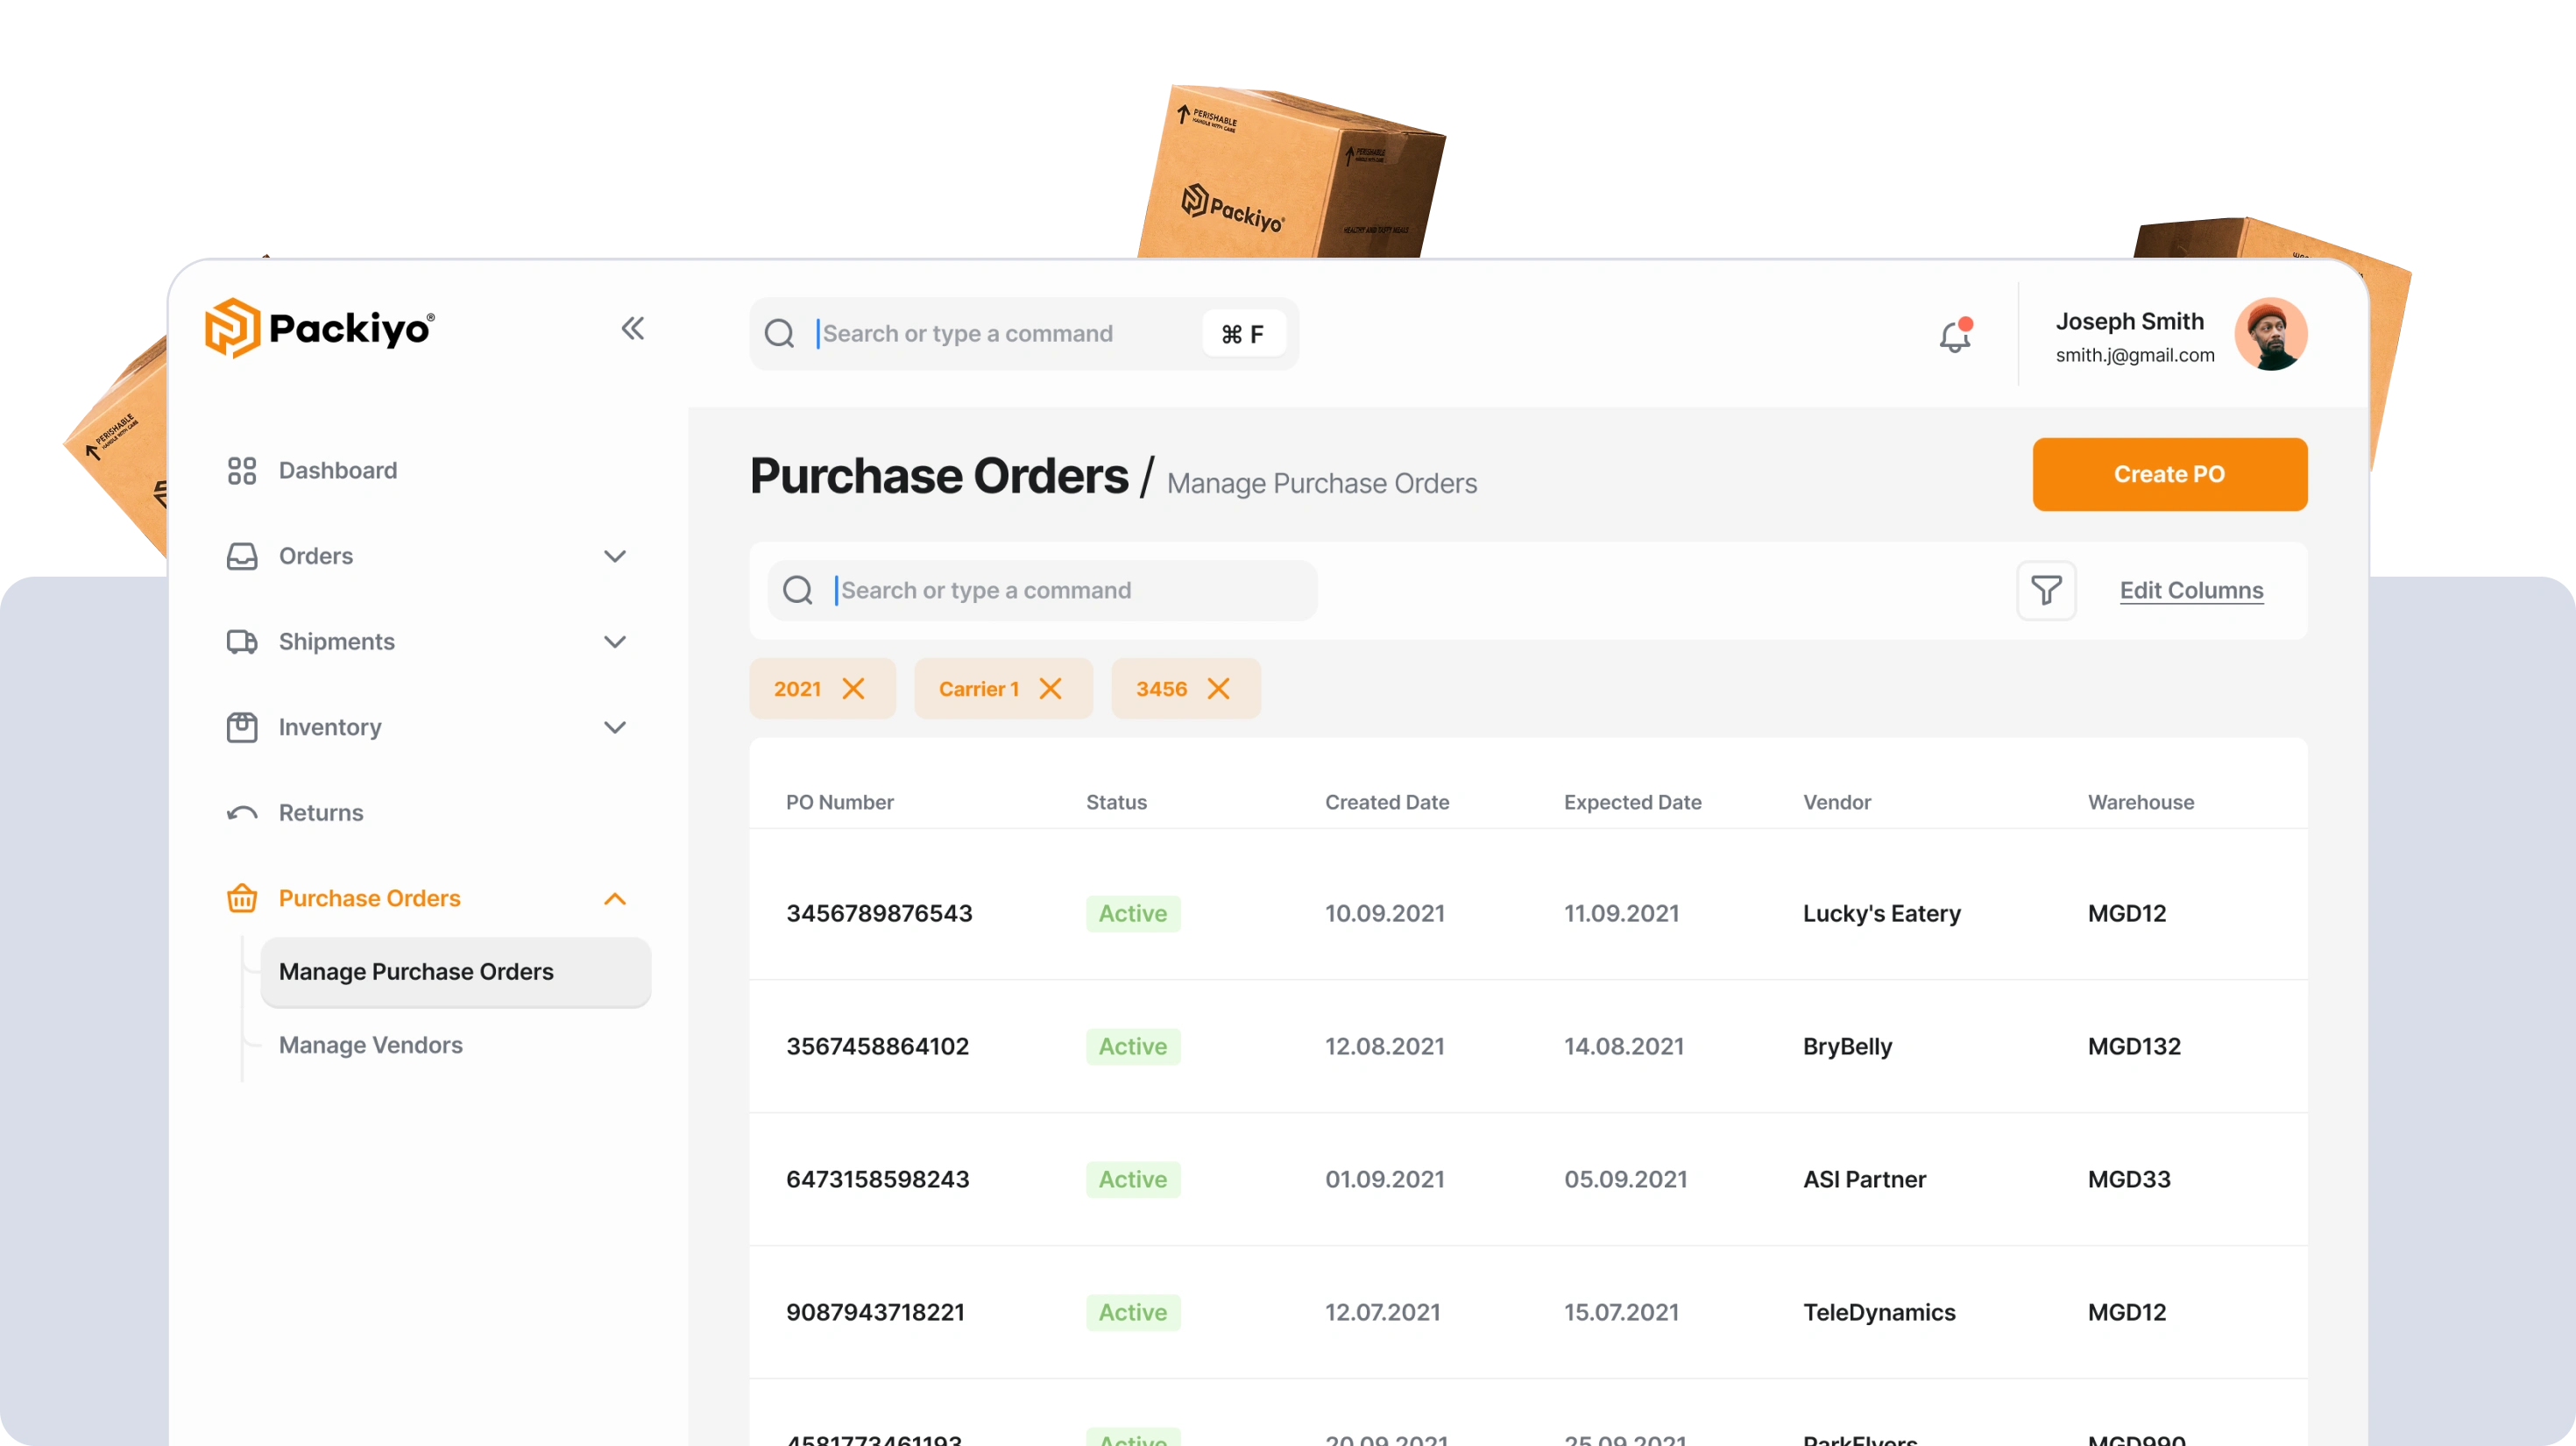
Task: Click Active status for Lucky's Eatery row
Action: click(x=1132, y=913)
